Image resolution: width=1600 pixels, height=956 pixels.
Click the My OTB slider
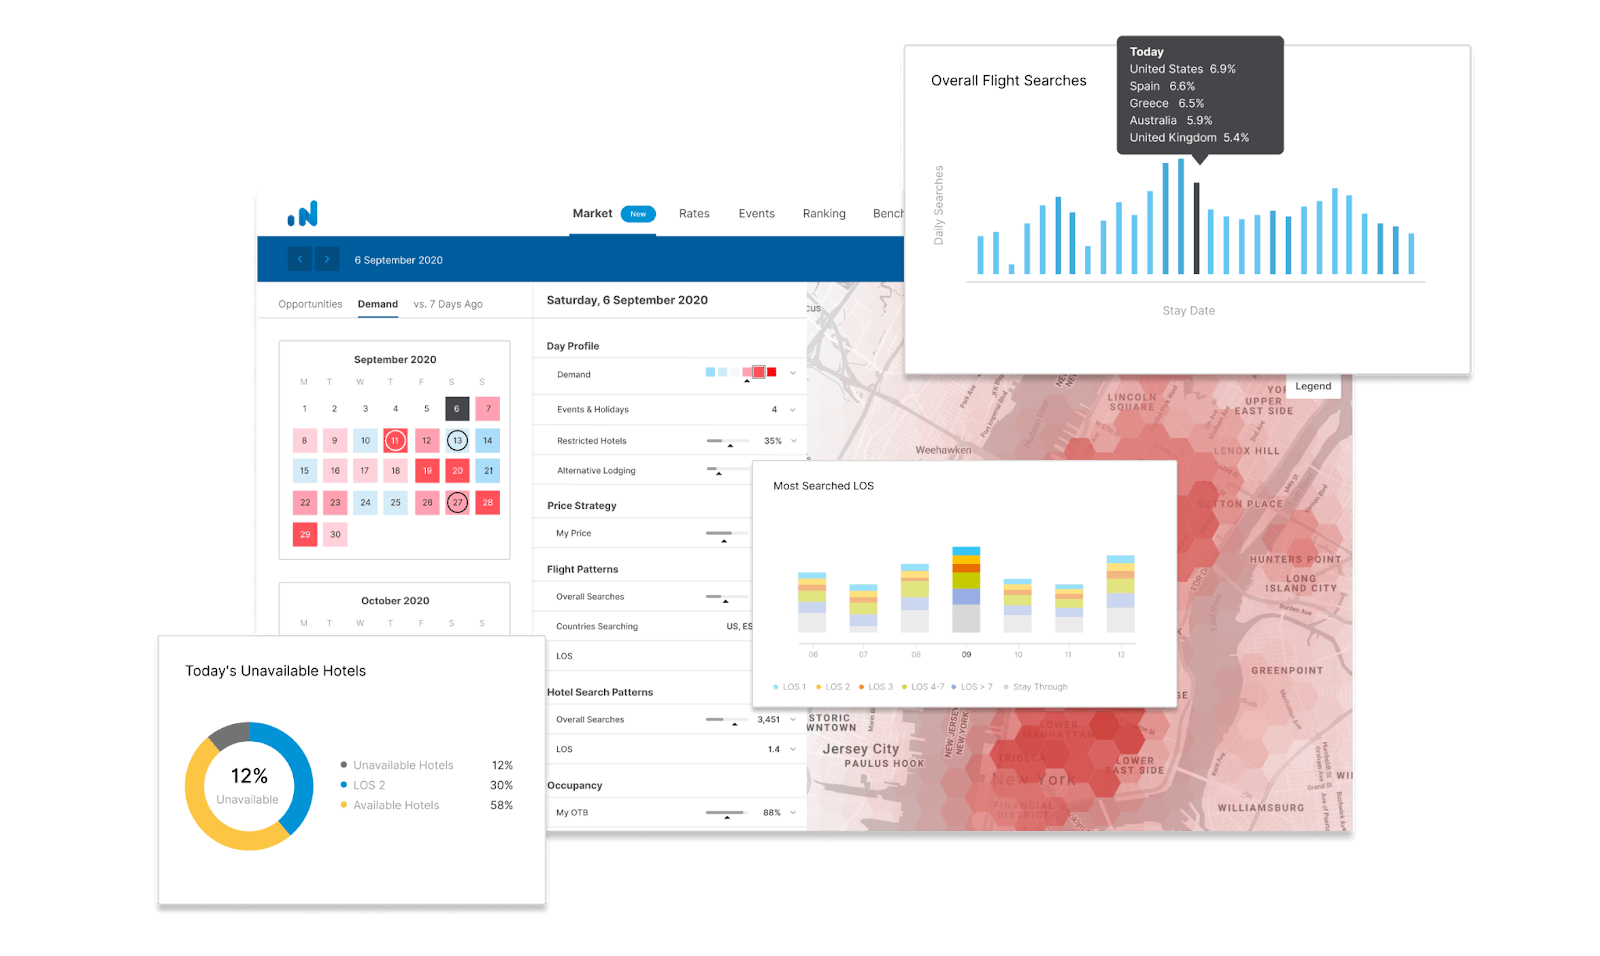(x=726, y=813)
